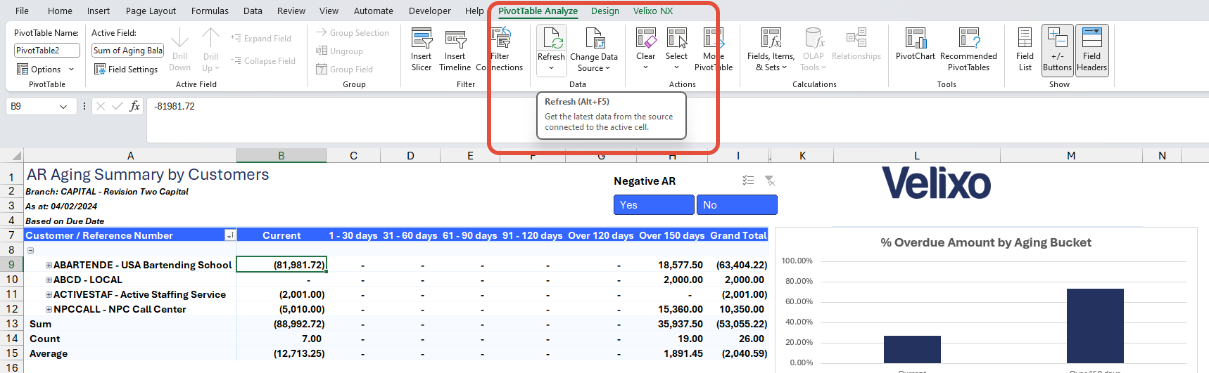Screen dimensions: 1209x373
Task: Click the AR Aging Summary by Customers title
Action: click(x=147, y=174)
